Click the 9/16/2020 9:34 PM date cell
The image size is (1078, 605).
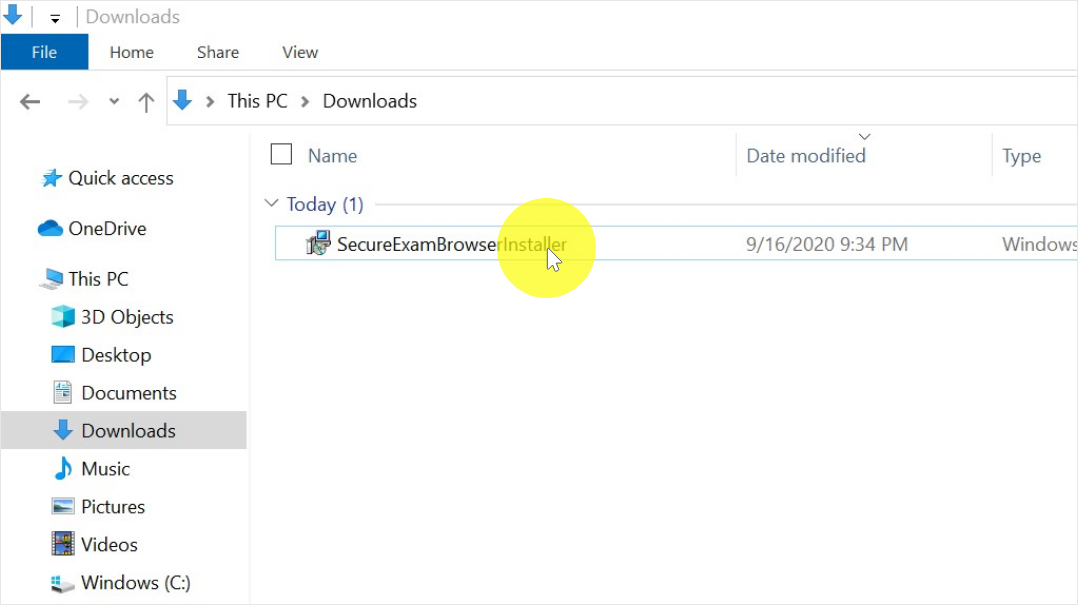pyautogui.click(x=827, y=244)
